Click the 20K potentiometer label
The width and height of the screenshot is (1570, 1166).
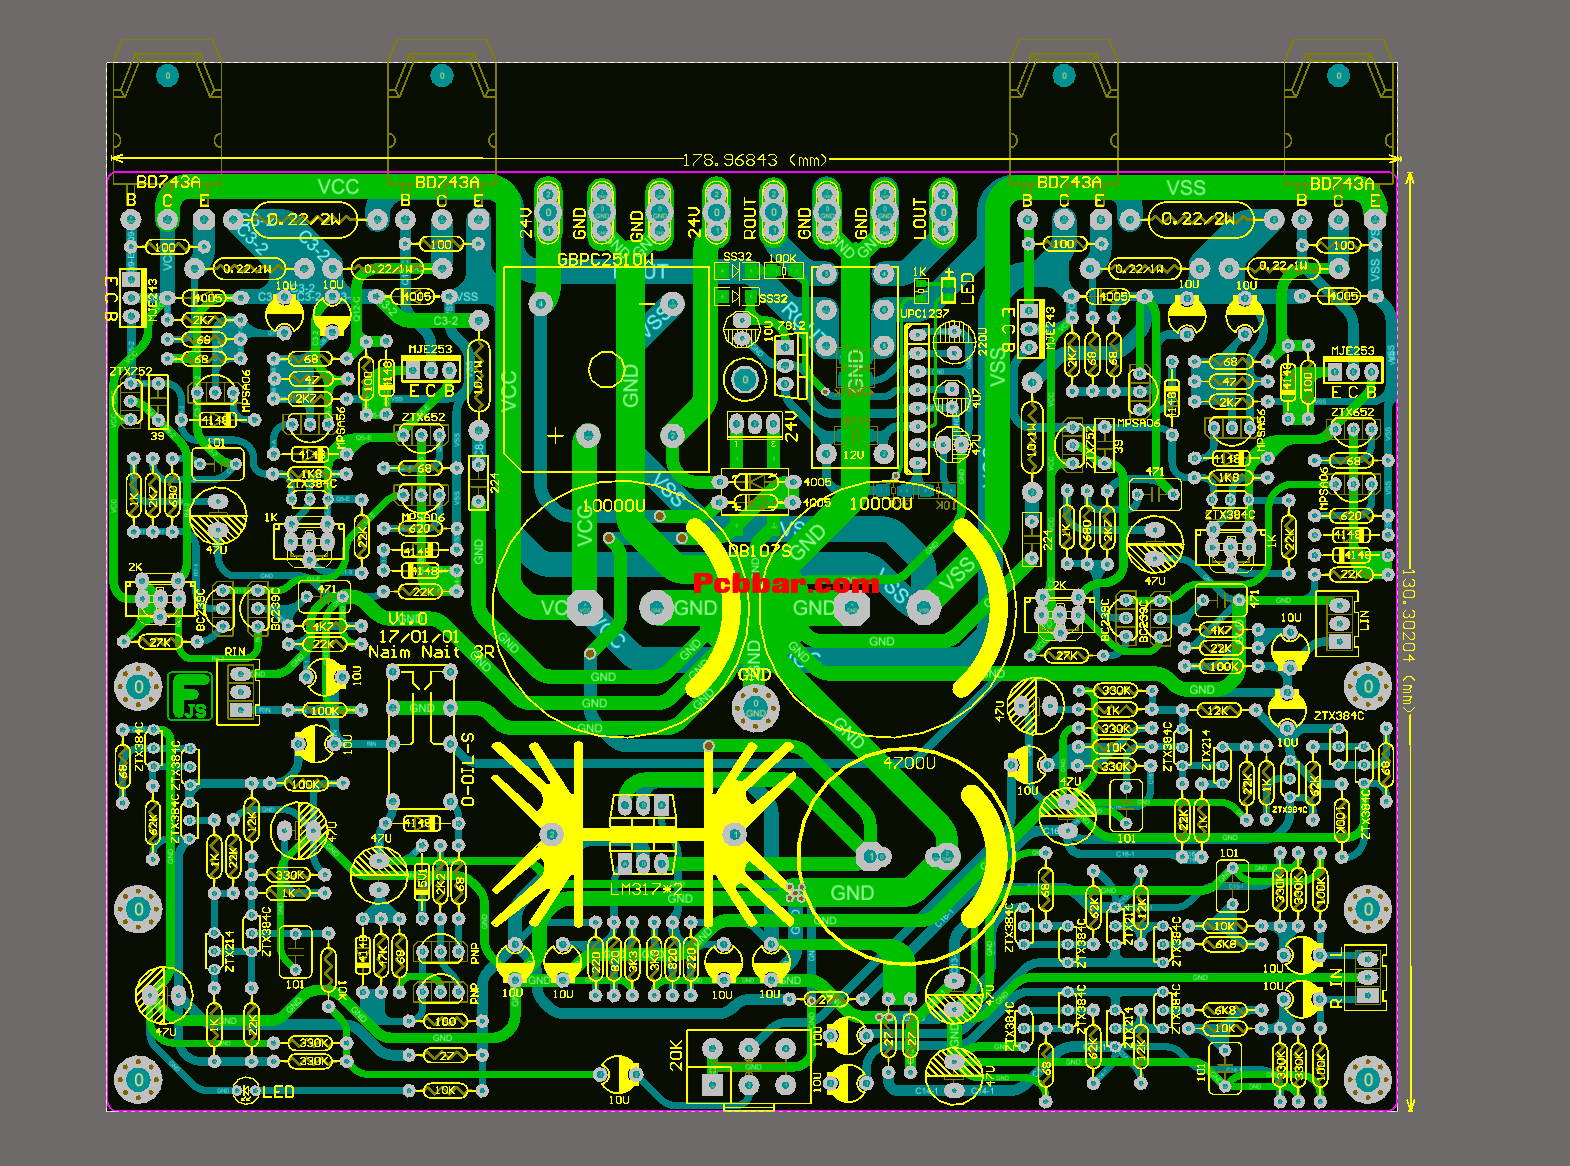(x=676, y=1054)
